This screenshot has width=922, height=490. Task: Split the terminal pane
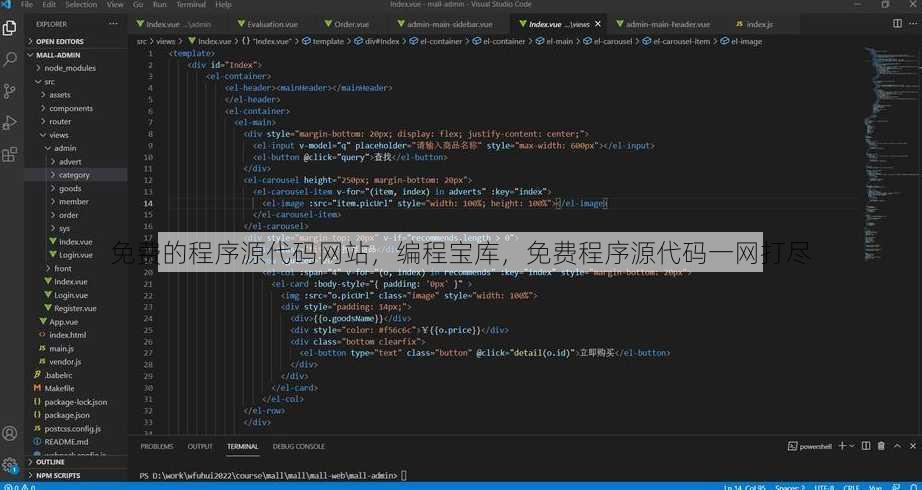[x=866, y=446]
